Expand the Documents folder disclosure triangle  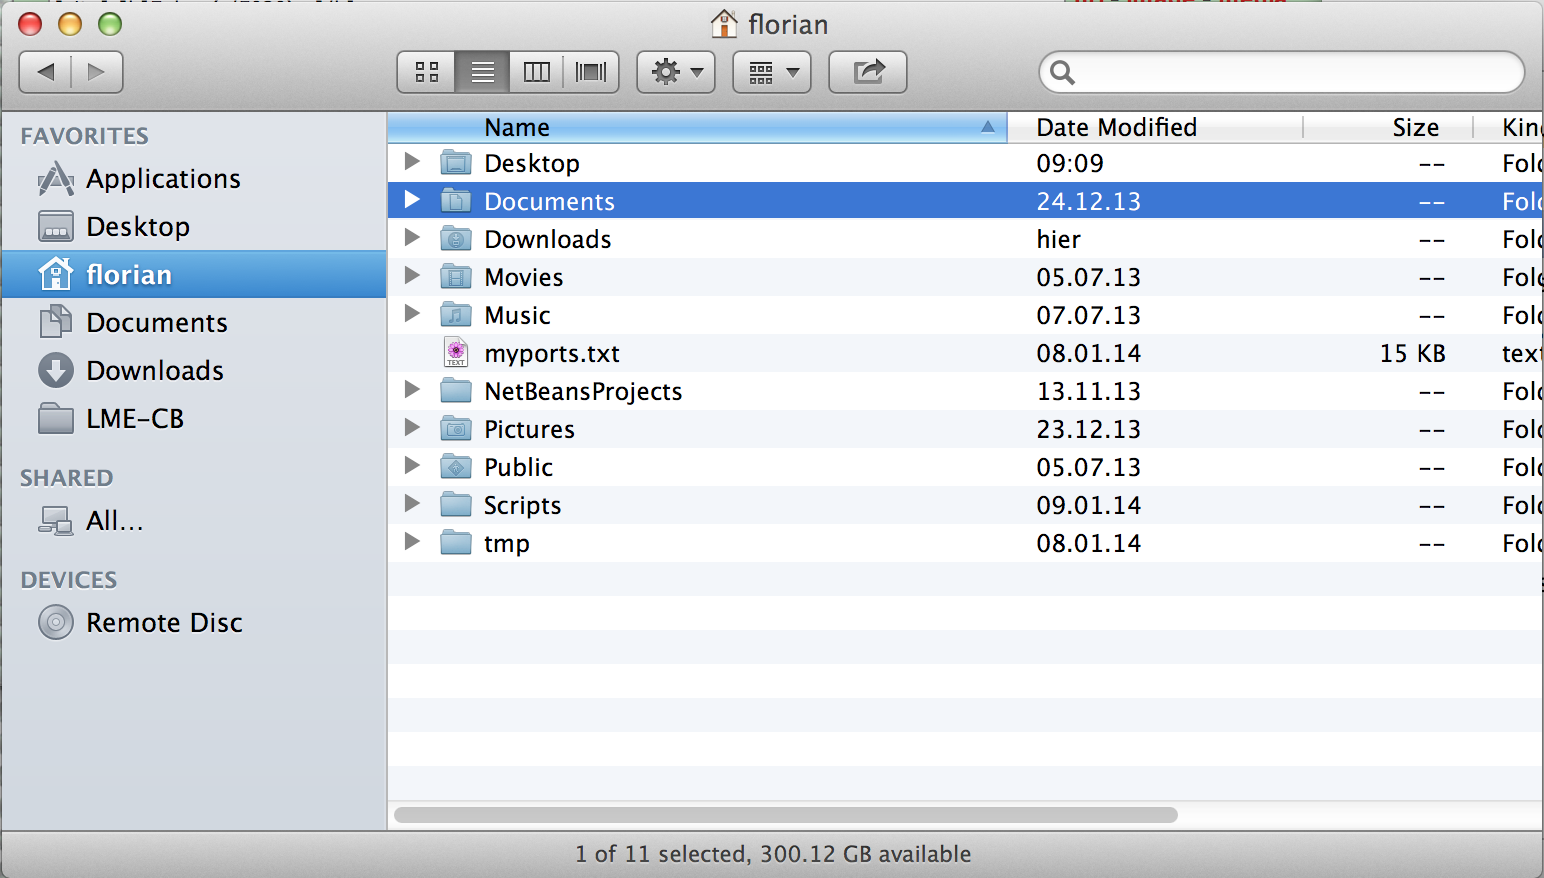tap(412, 200)
